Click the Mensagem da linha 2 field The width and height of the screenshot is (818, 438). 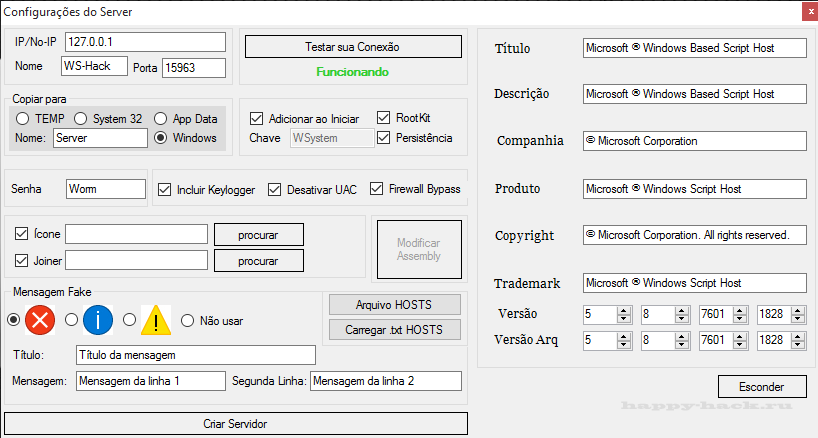click(x=386, y=381)
